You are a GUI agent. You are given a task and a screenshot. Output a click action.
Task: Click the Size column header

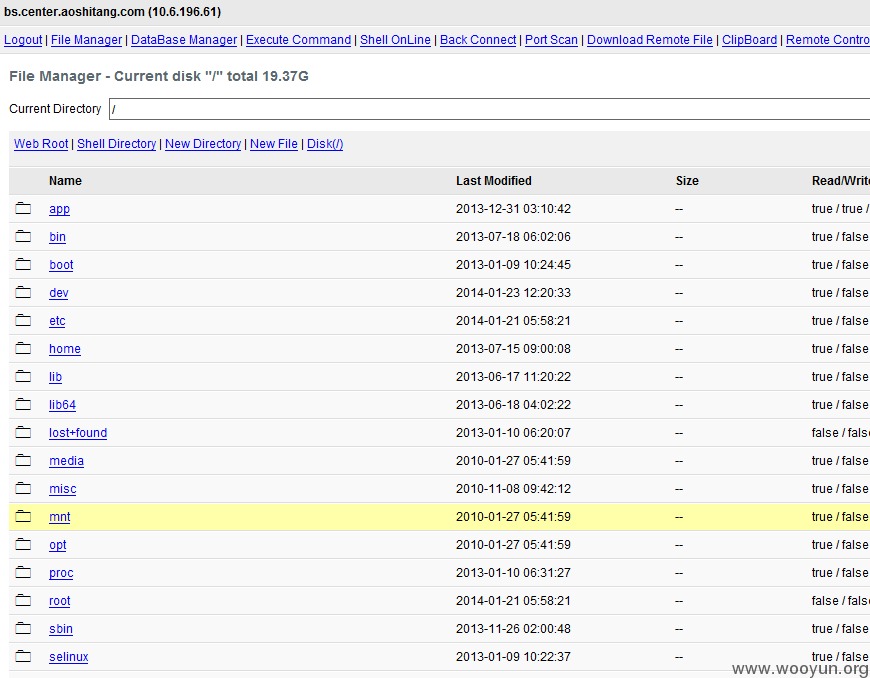click(x=687, y=181)
